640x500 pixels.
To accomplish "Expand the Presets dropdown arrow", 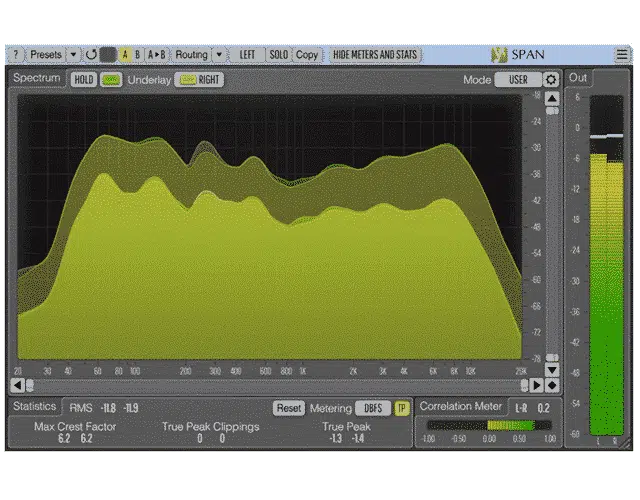I will click(x=73, y=54).
